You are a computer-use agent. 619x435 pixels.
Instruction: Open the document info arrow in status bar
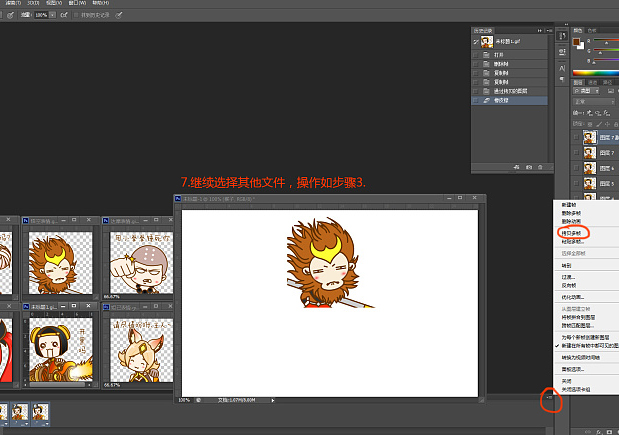[272, 400]
